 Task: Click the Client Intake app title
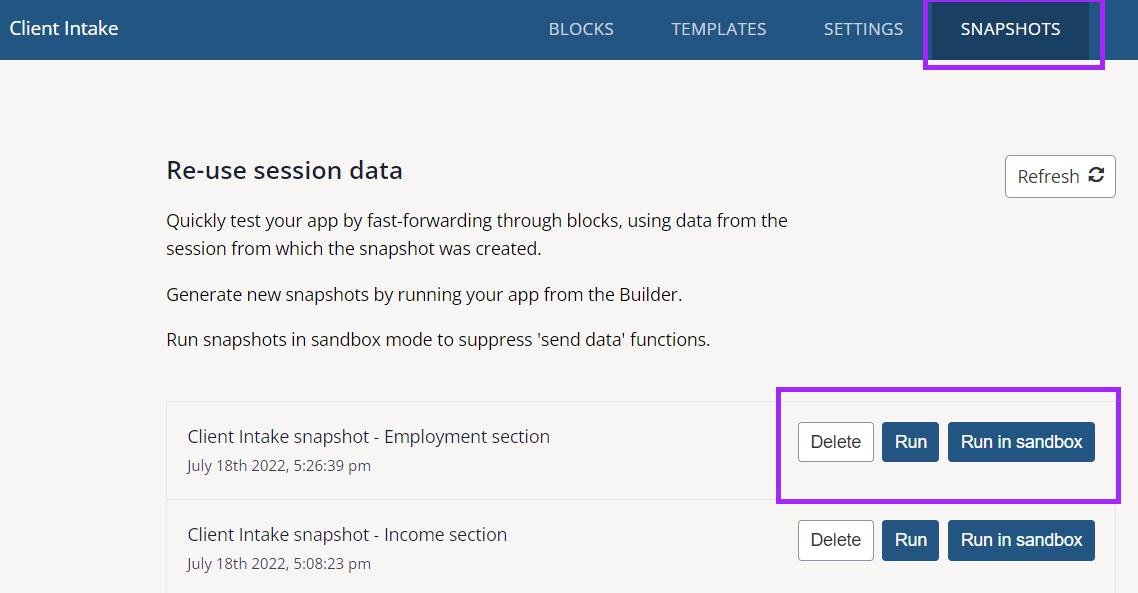pyautogui.click(x=63, y=28)
